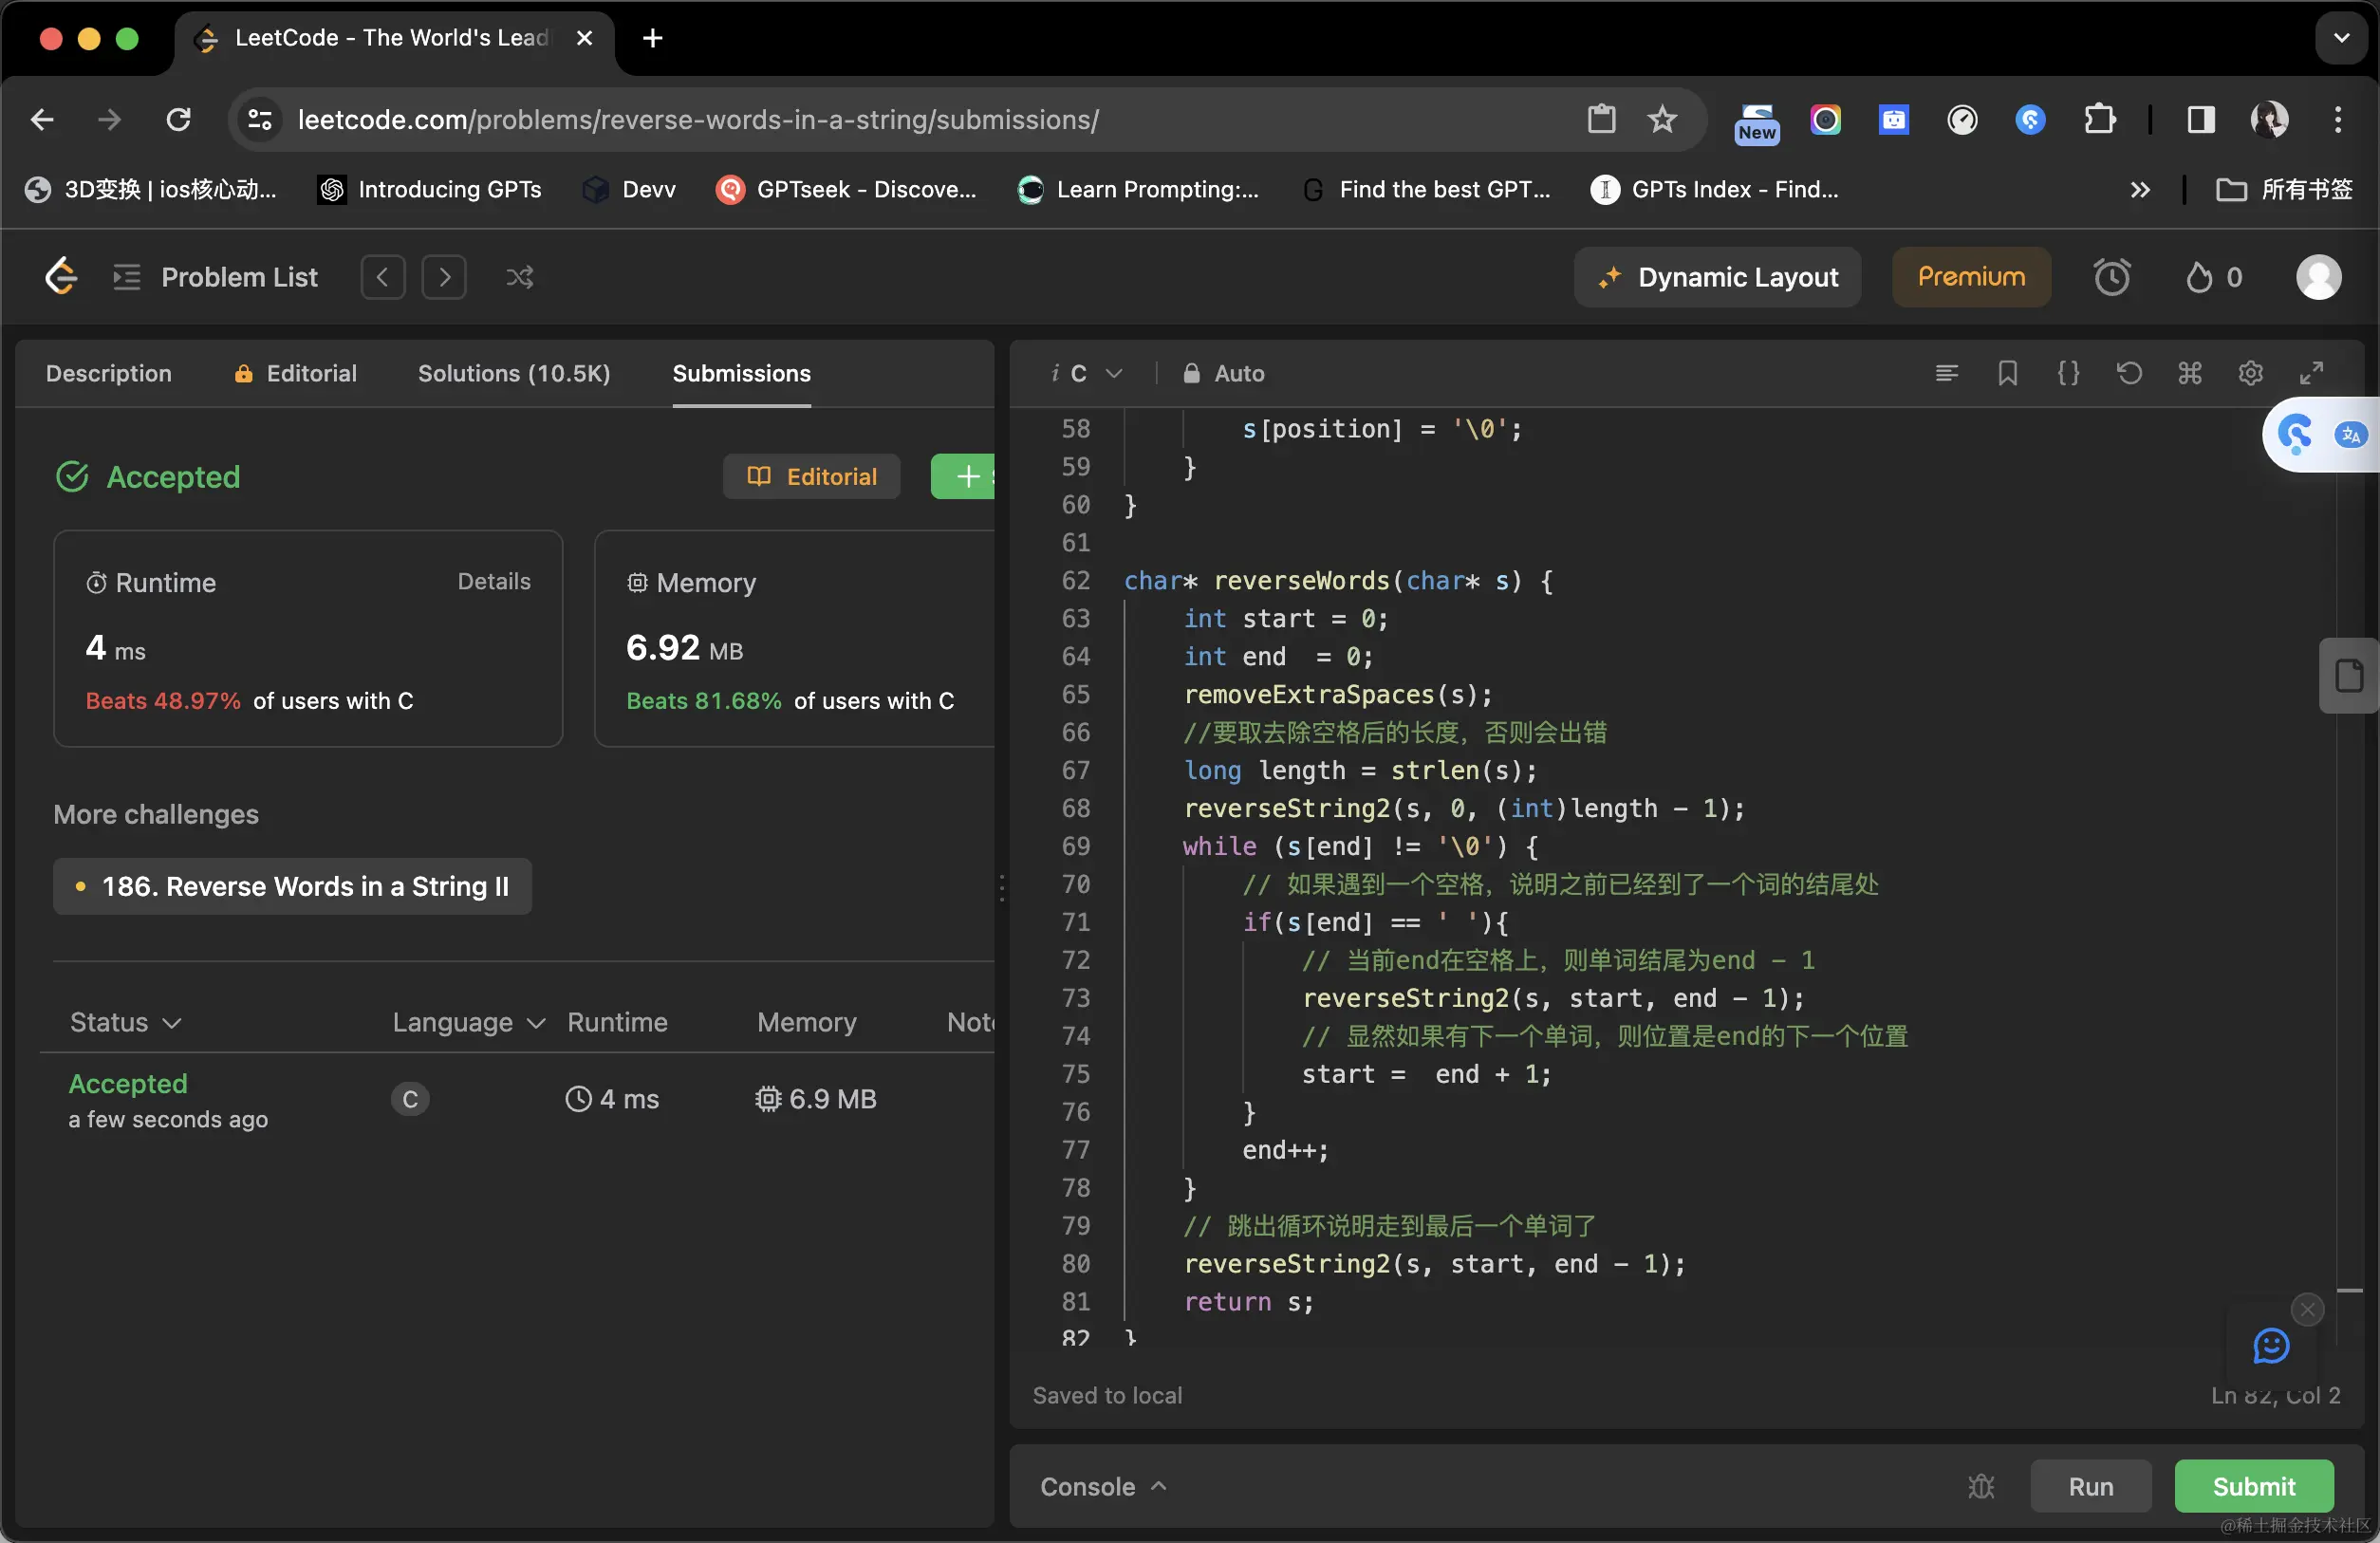Toggle Dynamic Layout mode
This screenshot has width=2380, height=1543.
coord(1717,277)
